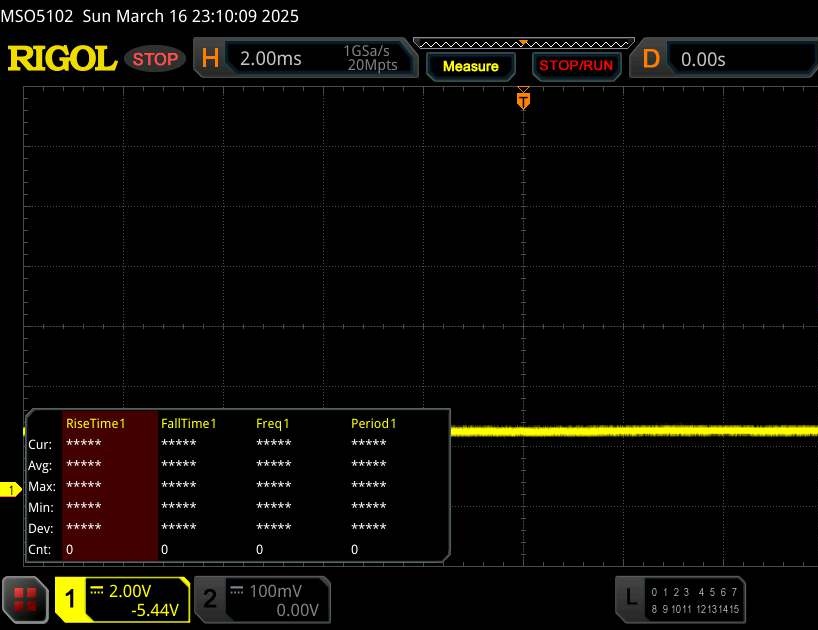The height and width of the screenshot is (630, 818).
Task: Select the FallTime1 measurement column
Action: pos(205,486)
